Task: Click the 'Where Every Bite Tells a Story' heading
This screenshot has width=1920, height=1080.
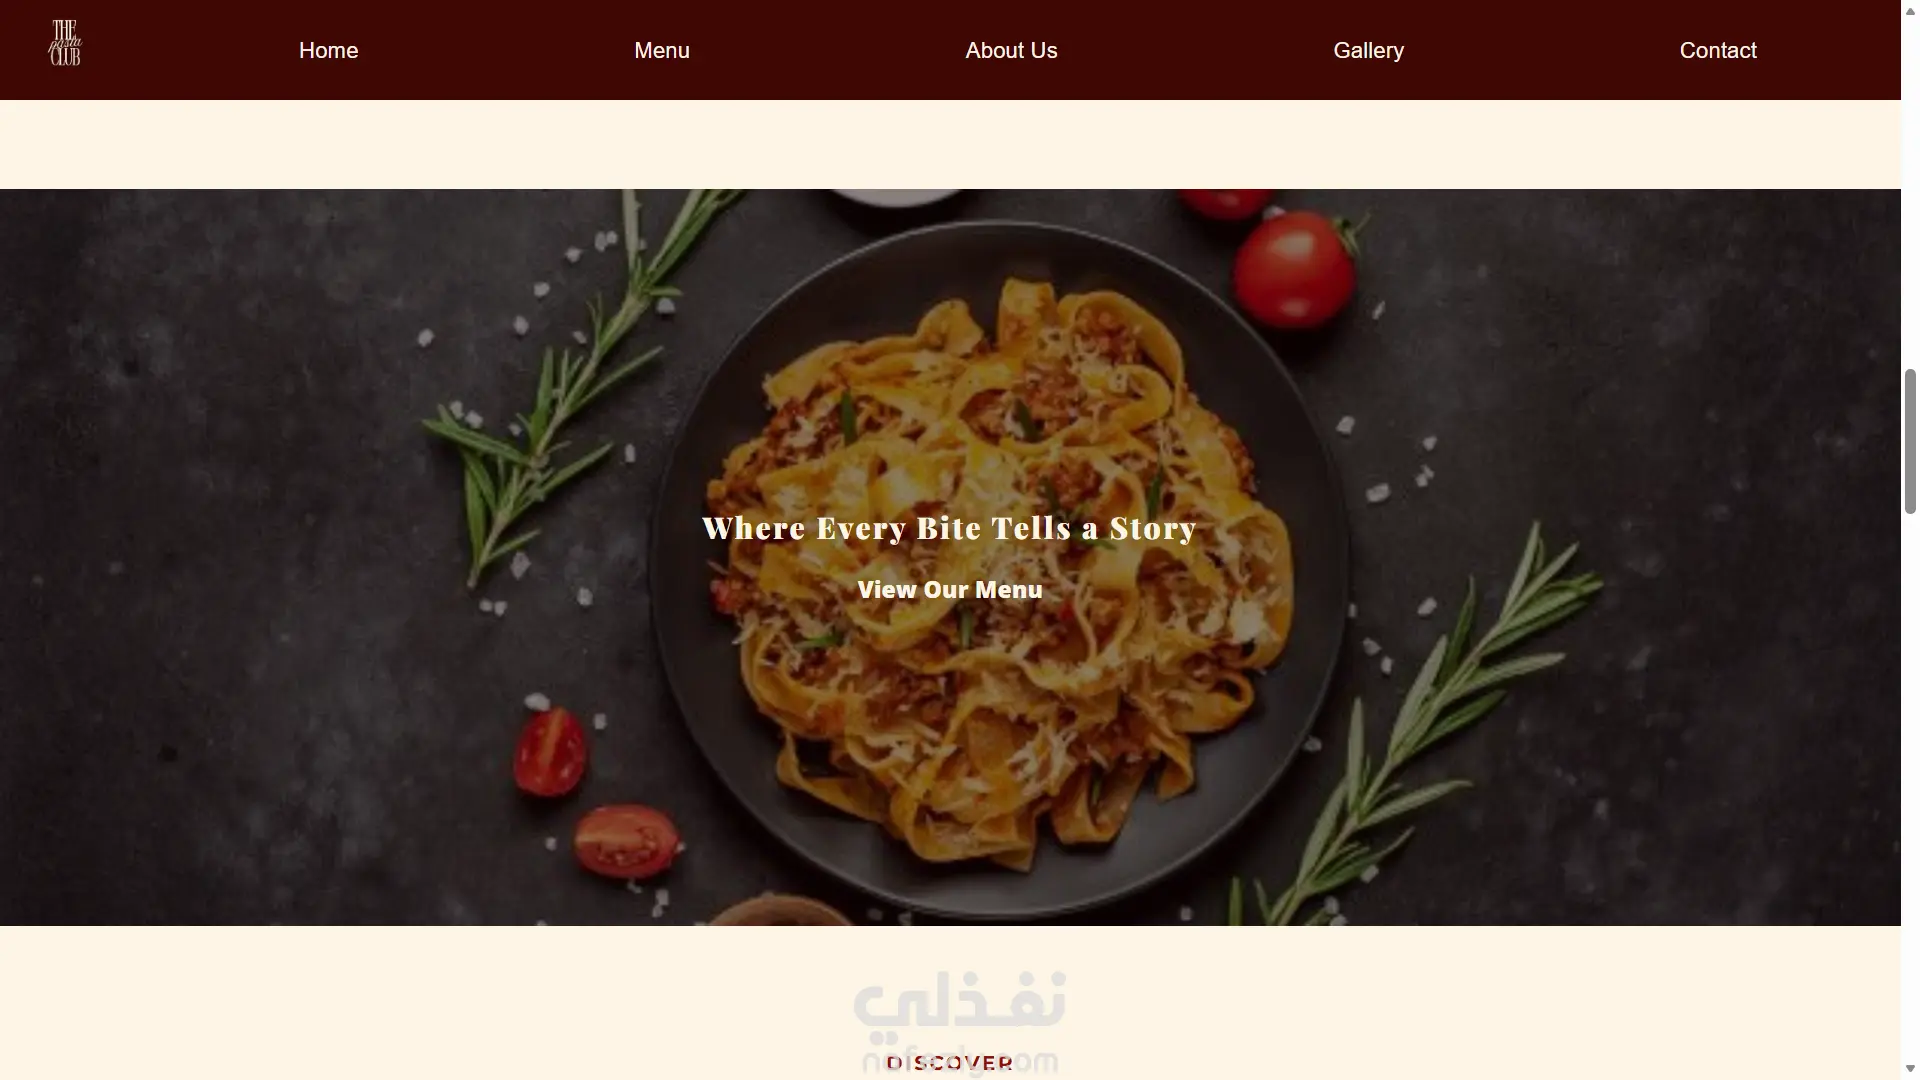Action: tap(949, 528)
